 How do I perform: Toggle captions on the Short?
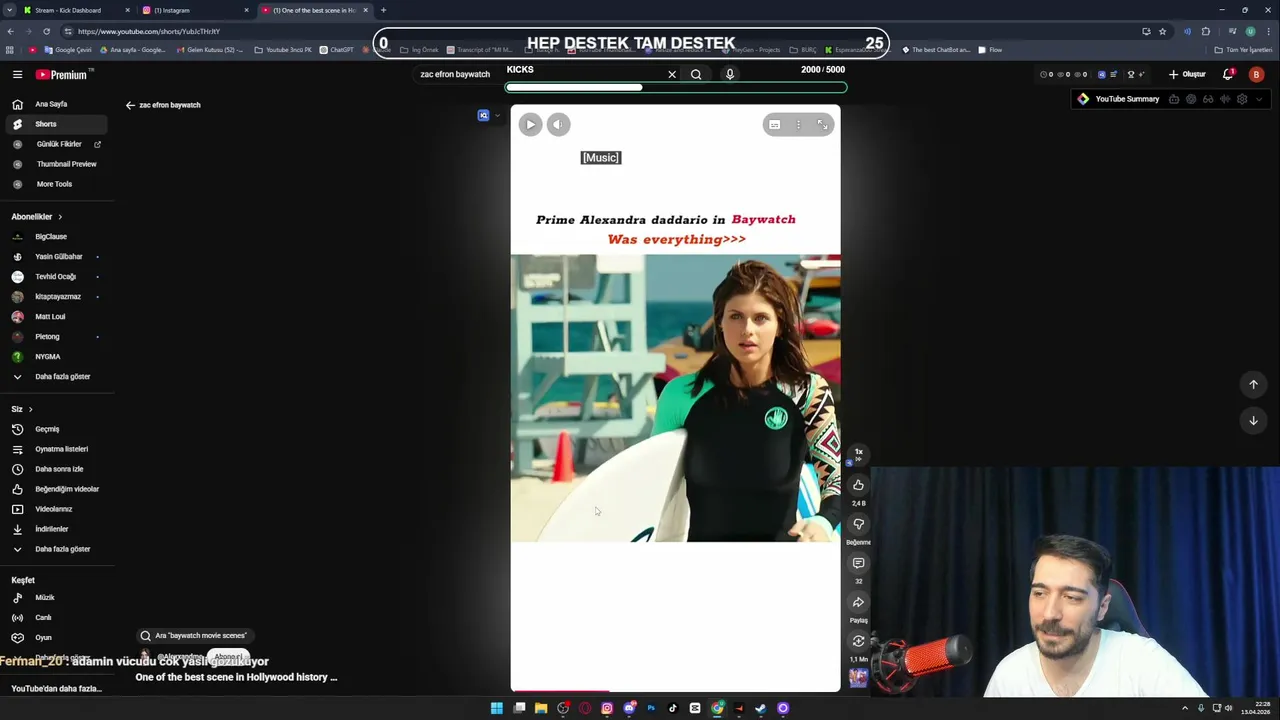[x=774, y=125]
